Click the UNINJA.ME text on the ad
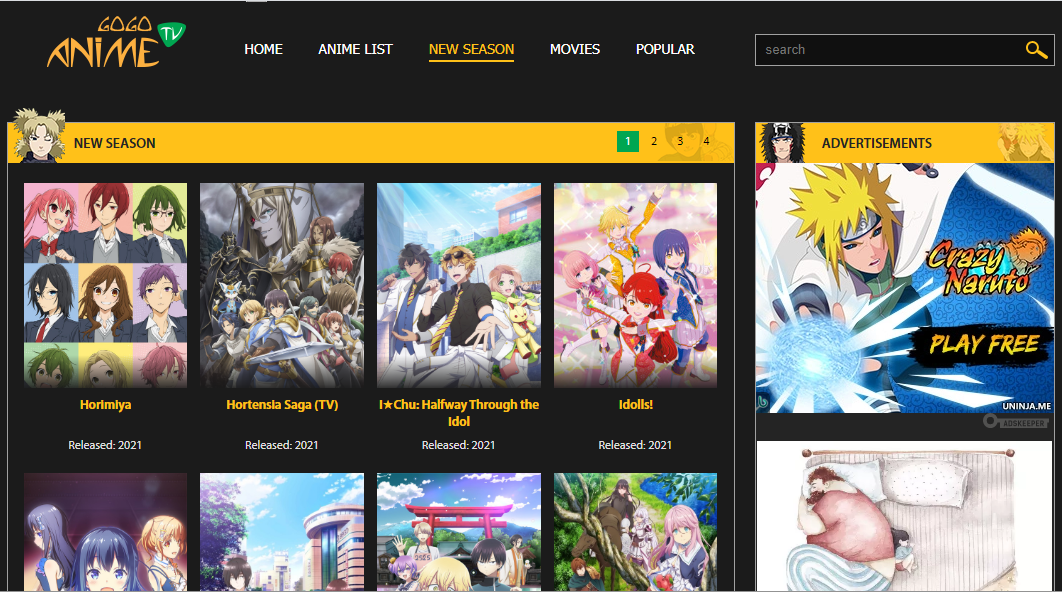This screenshot has height=592, width=1062. pos(1026,406)
